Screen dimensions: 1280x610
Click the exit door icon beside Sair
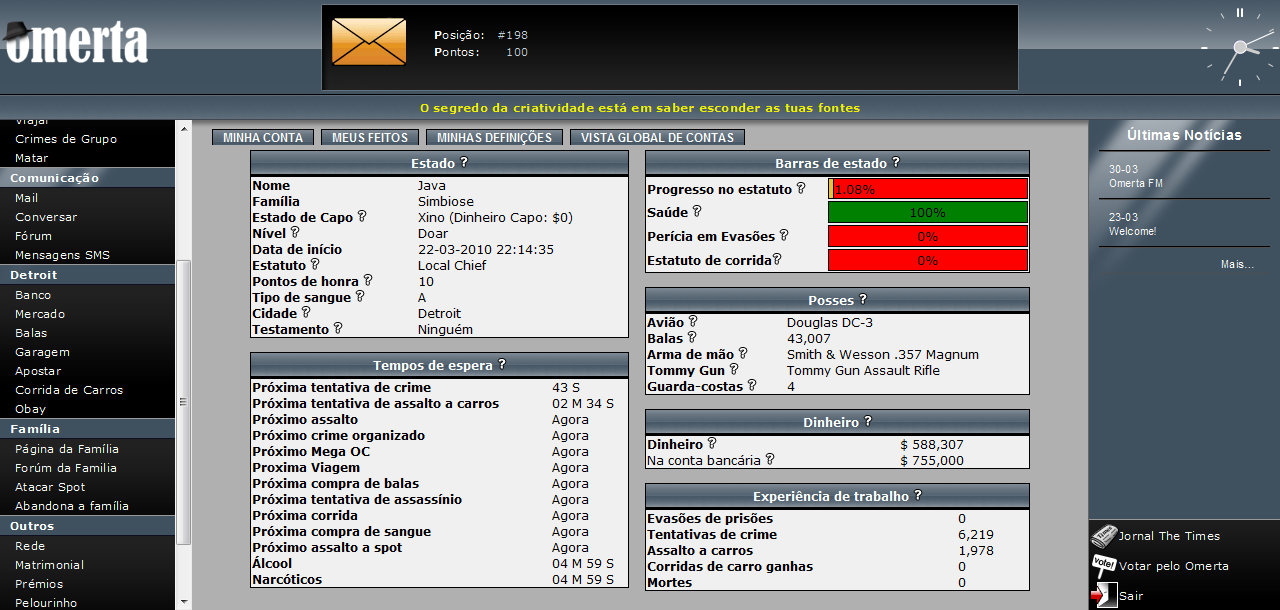click(1105, 595)
